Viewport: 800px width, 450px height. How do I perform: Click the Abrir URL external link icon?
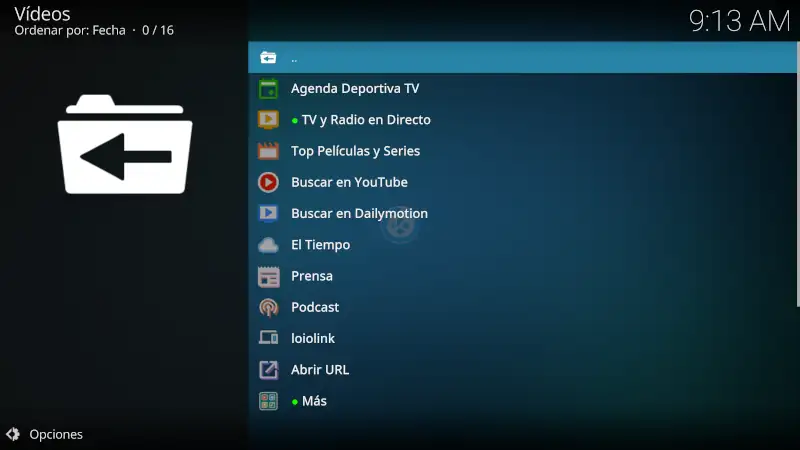coord(268,370)
